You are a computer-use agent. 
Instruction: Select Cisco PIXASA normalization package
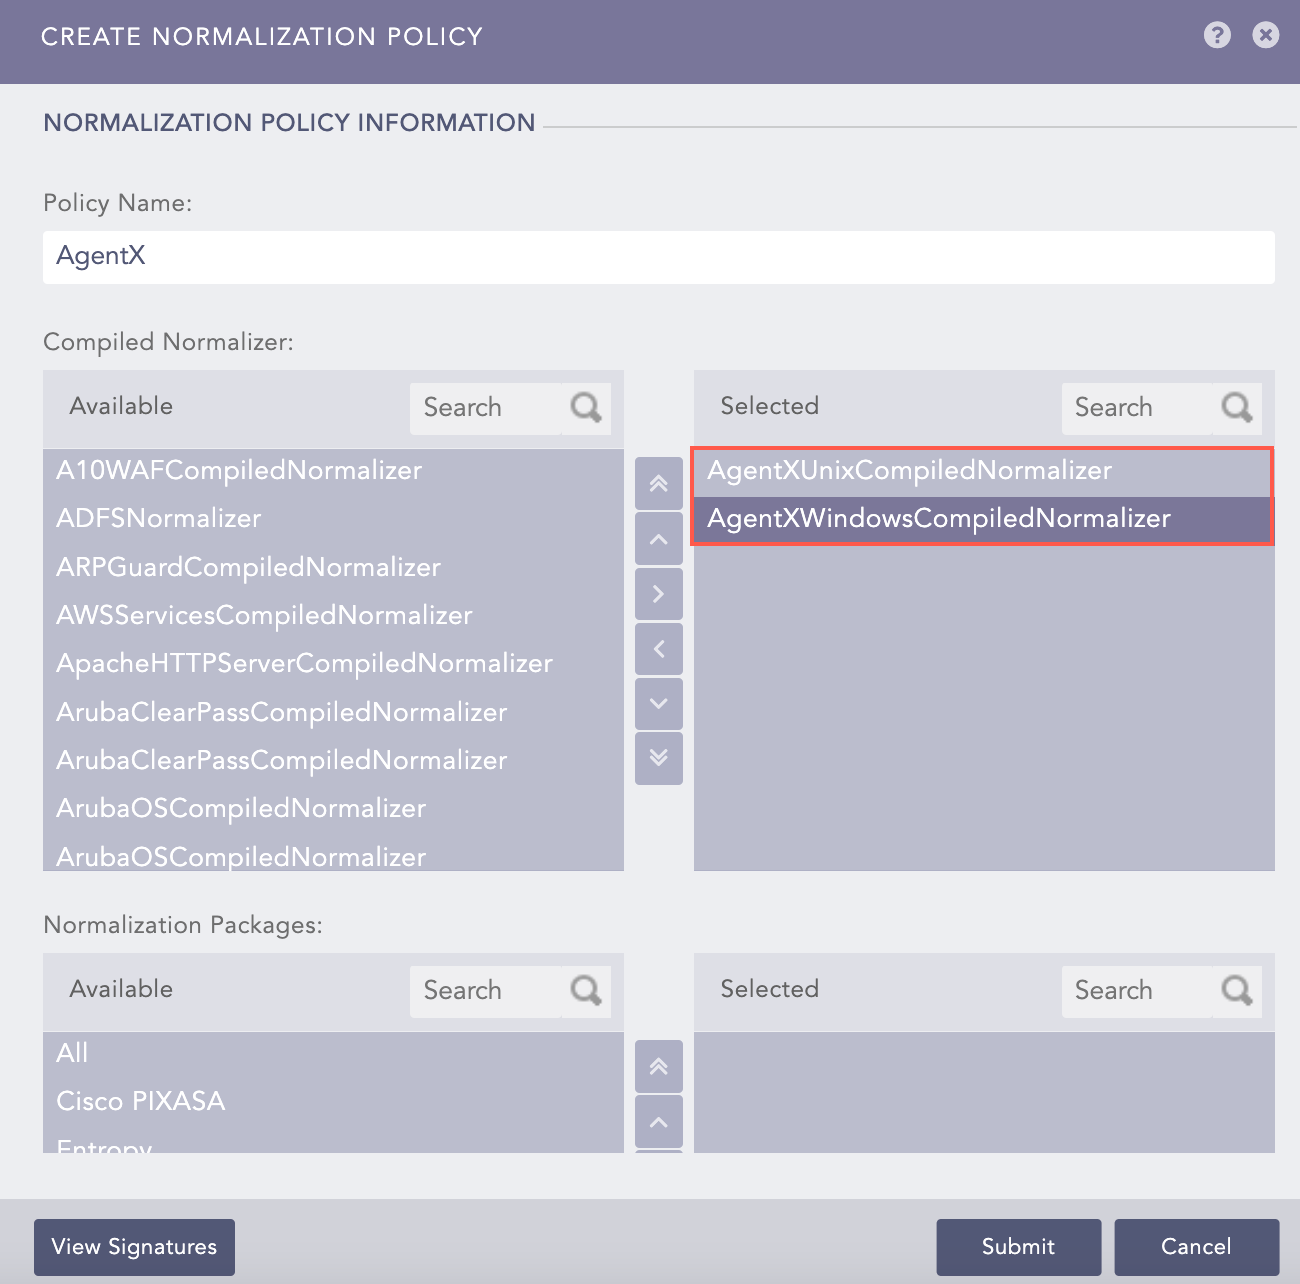tap(141, 1101)
